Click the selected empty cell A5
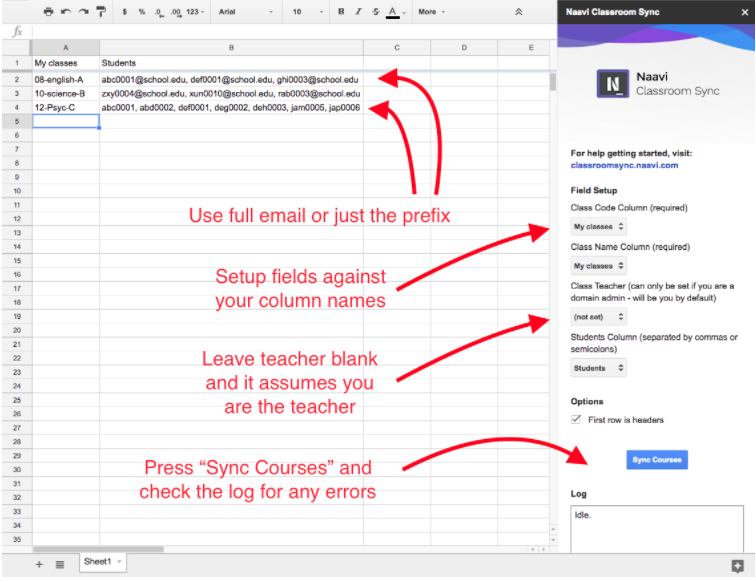 (66, 122)
